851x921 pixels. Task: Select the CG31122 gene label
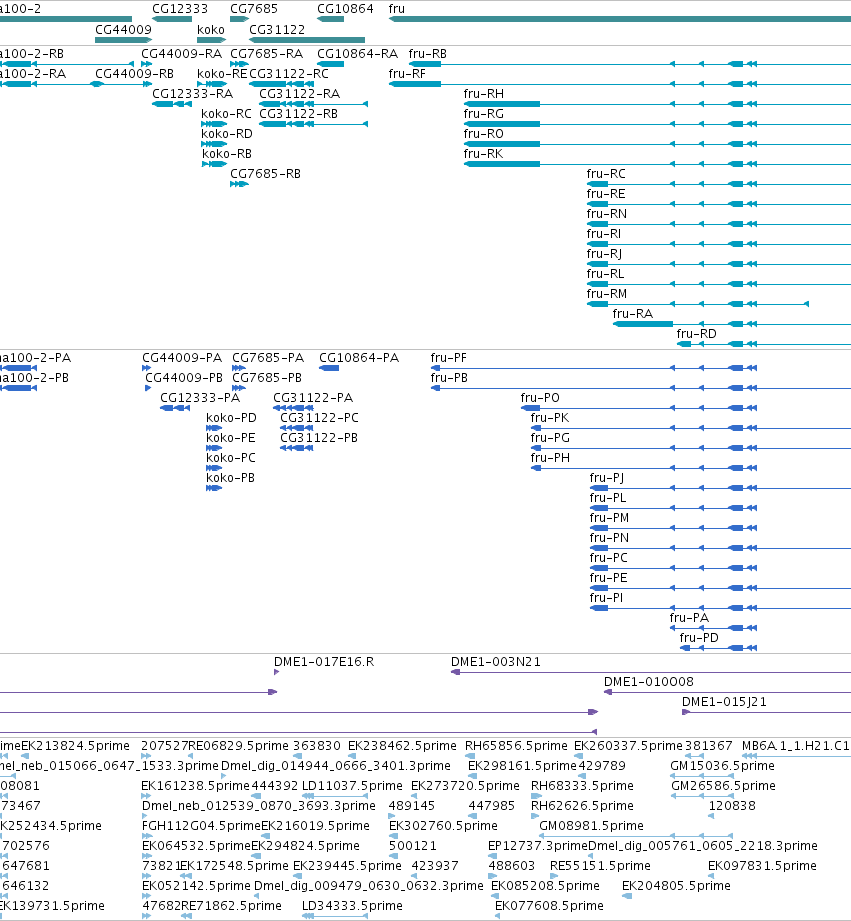click(277, 29)
